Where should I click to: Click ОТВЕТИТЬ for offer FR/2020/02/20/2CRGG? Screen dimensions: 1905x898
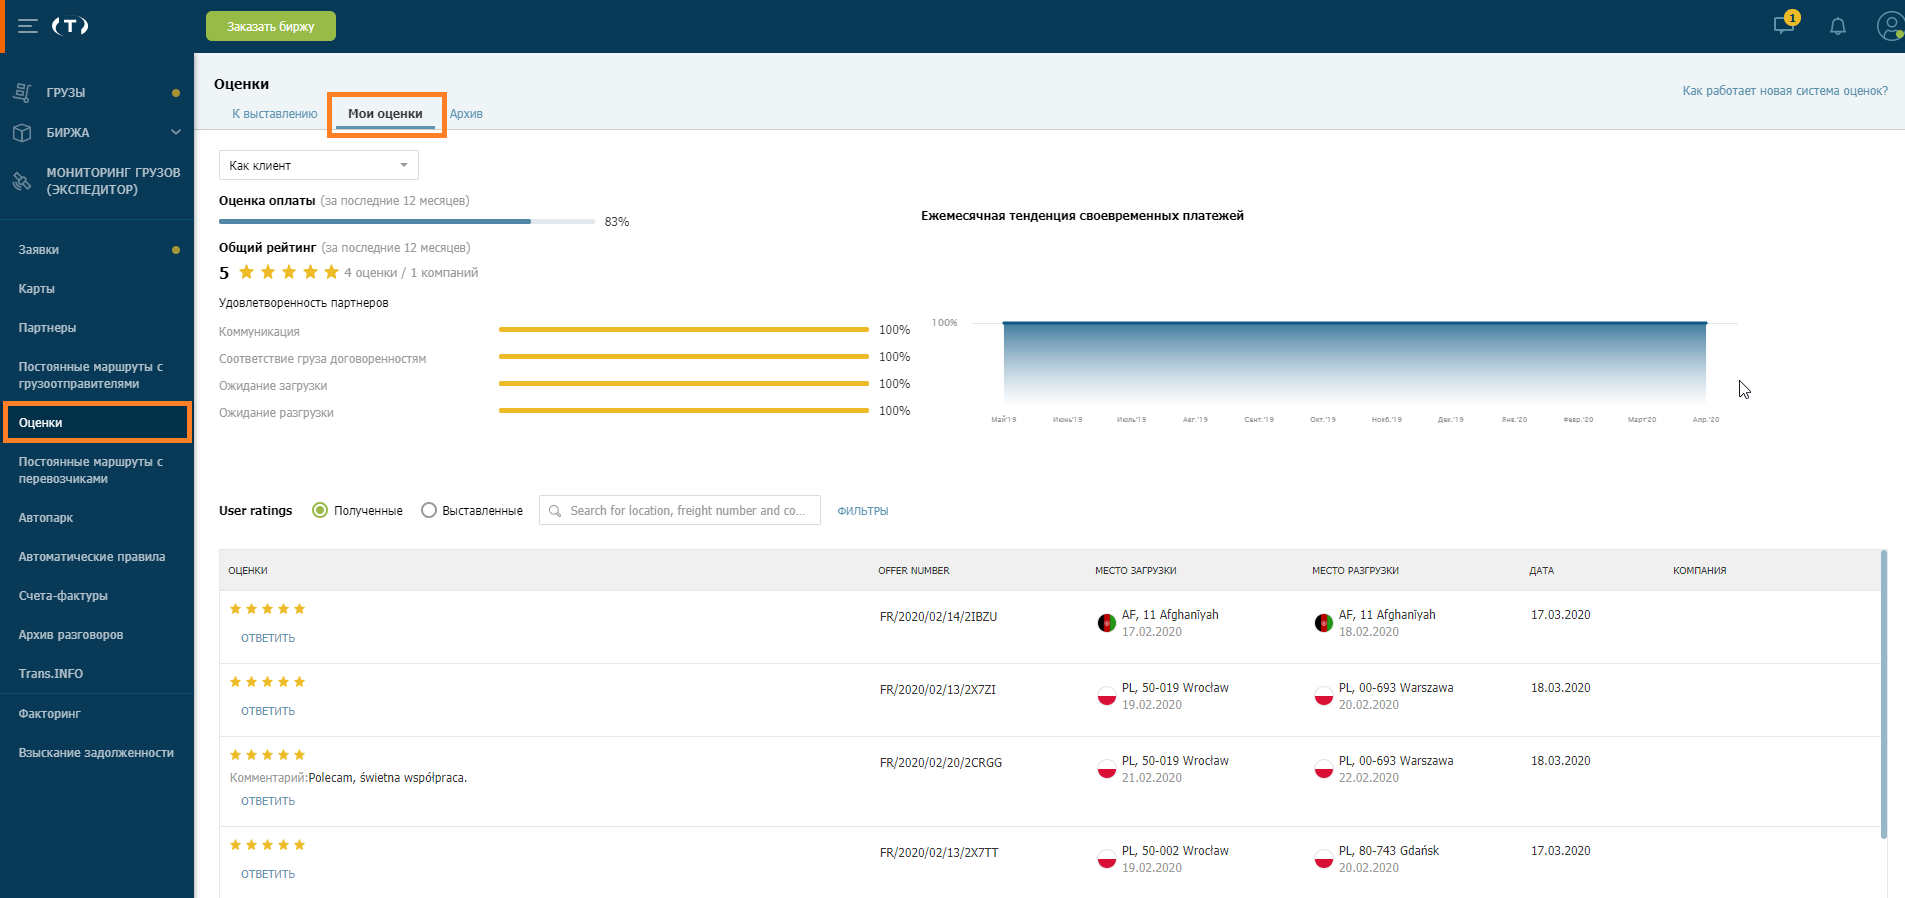[x=268, y=801]
